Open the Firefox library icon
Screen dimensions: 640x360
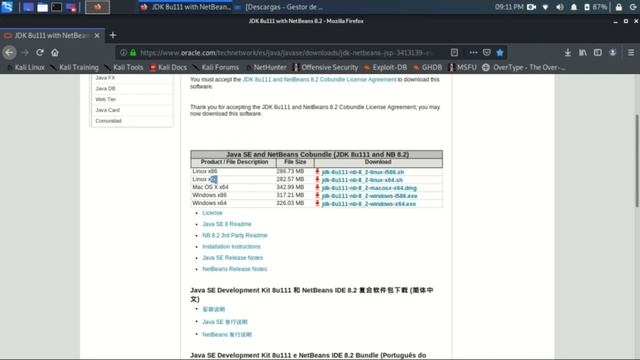tap(582, 53)
